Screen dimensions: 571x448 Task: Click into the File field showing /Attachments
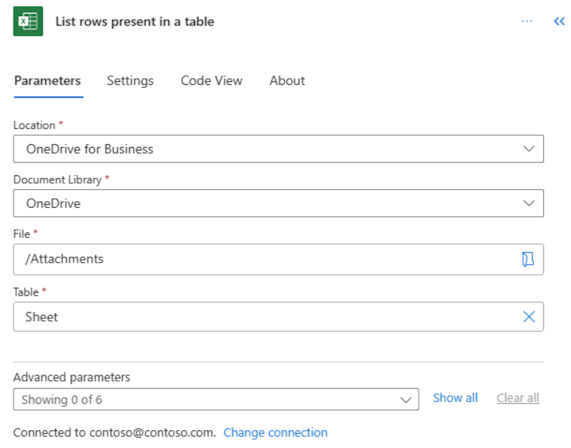click(x=279, y=259)
